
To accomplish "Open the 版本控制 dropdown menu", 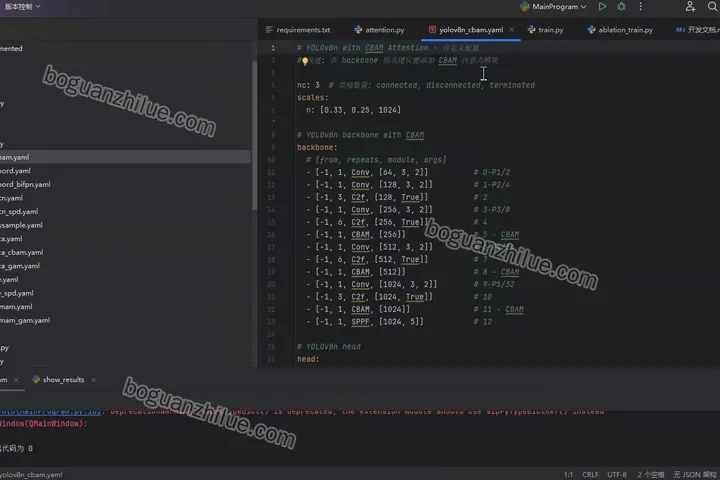I will click(x=22, y=6).
